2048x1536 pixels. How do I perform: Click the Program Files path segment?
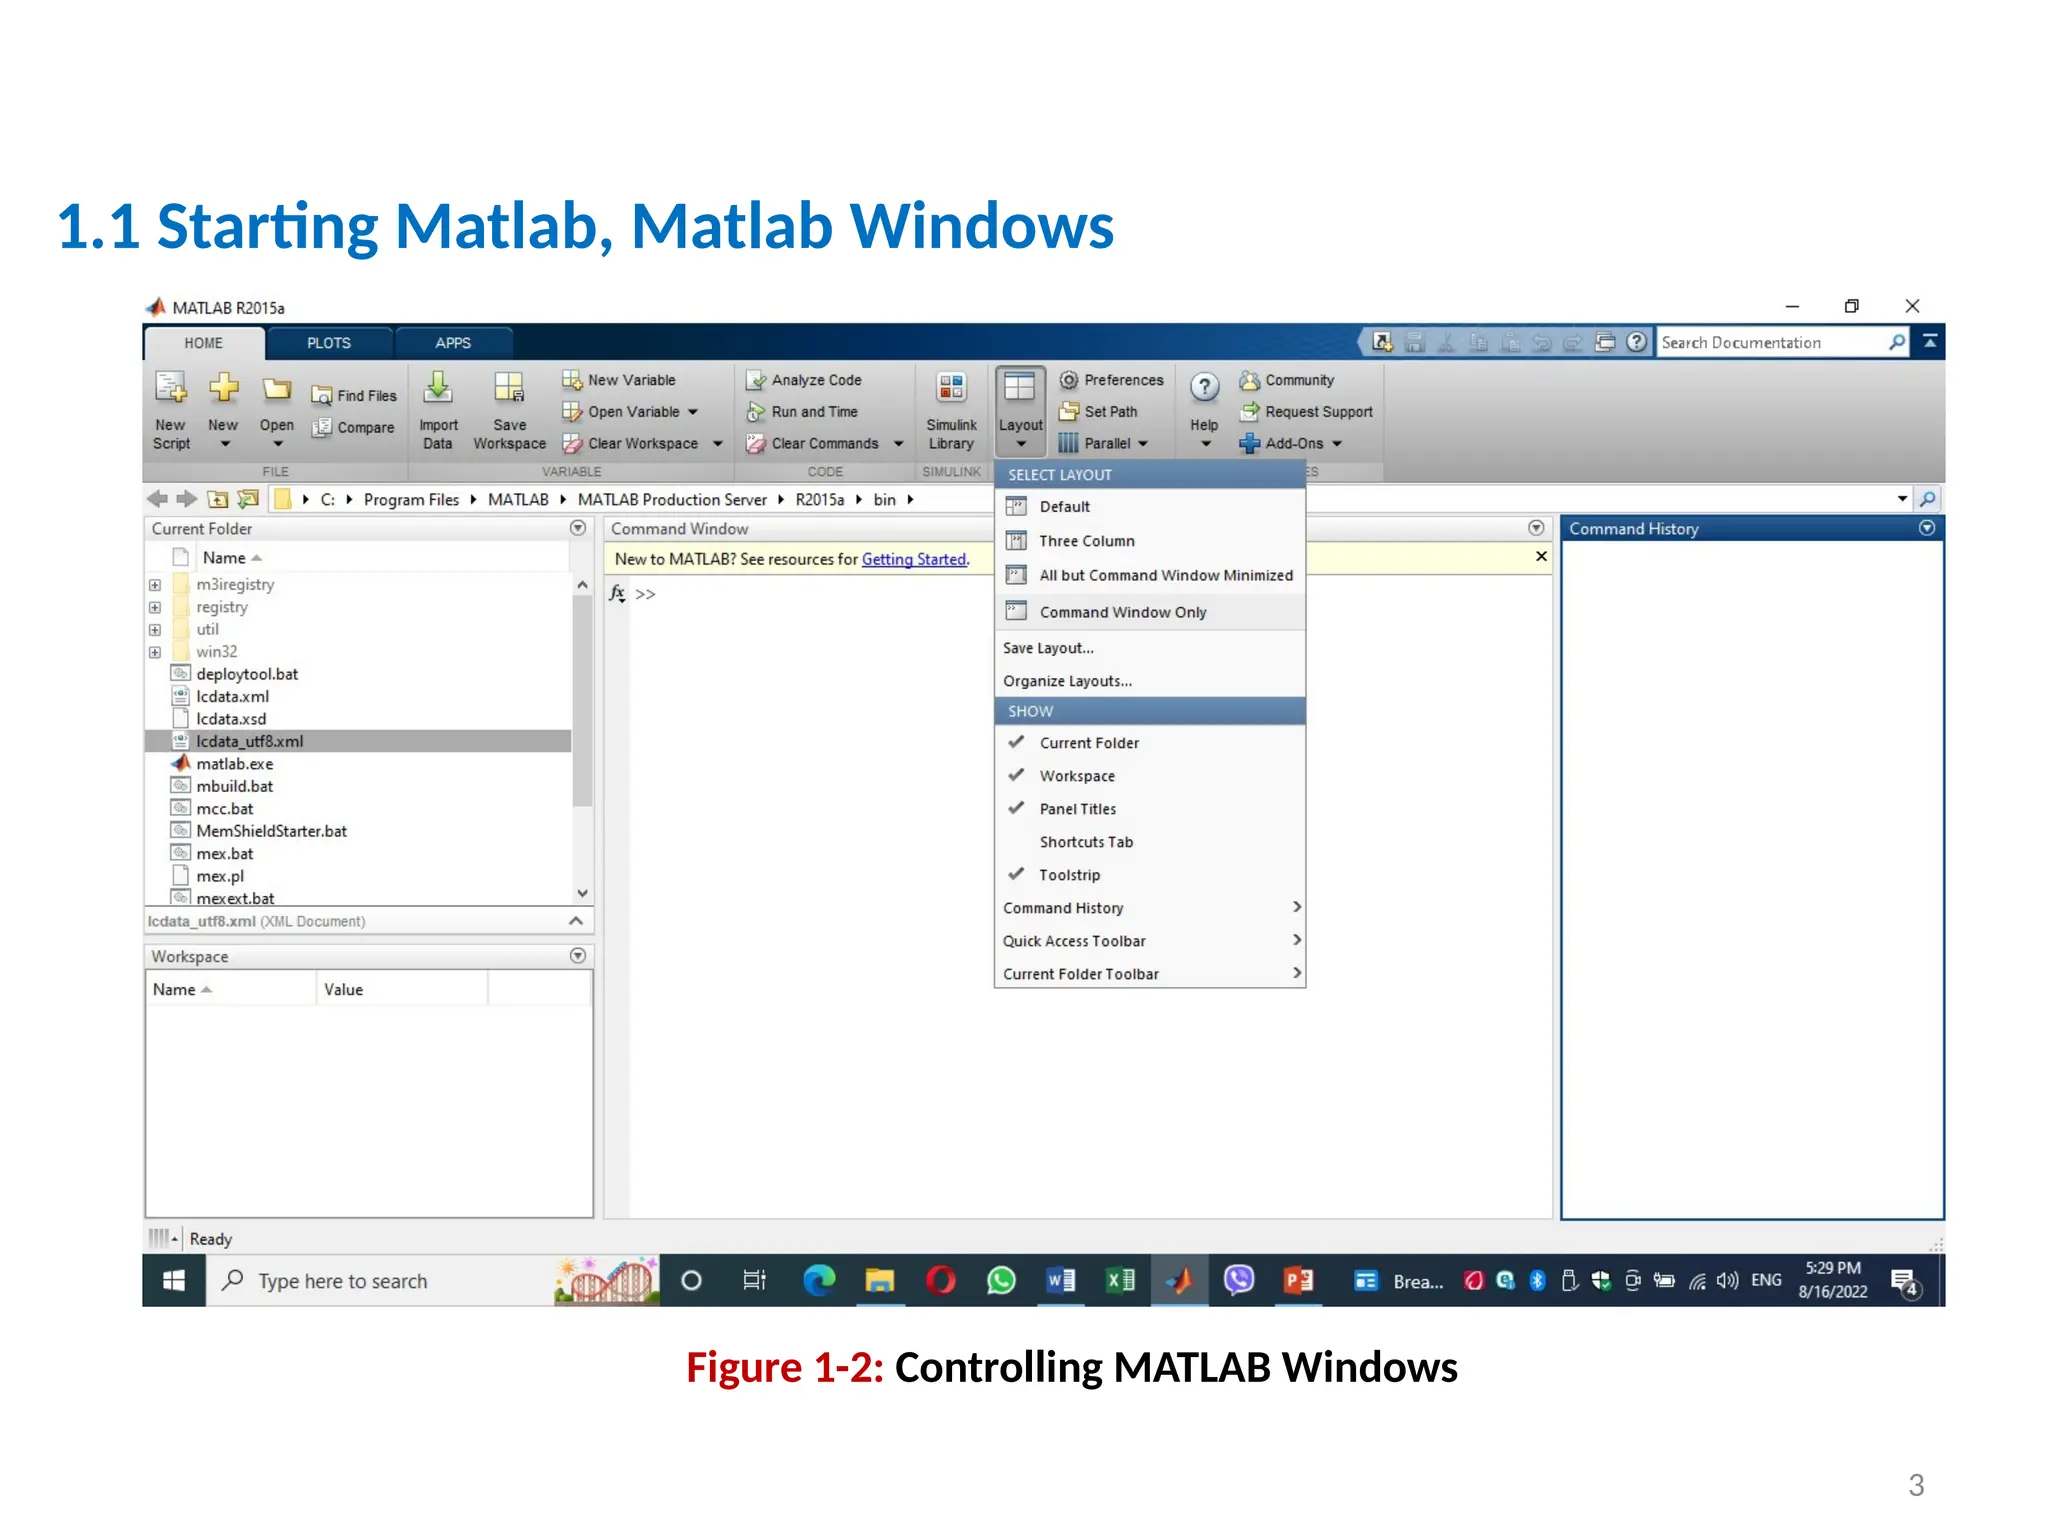pos(411,499)
